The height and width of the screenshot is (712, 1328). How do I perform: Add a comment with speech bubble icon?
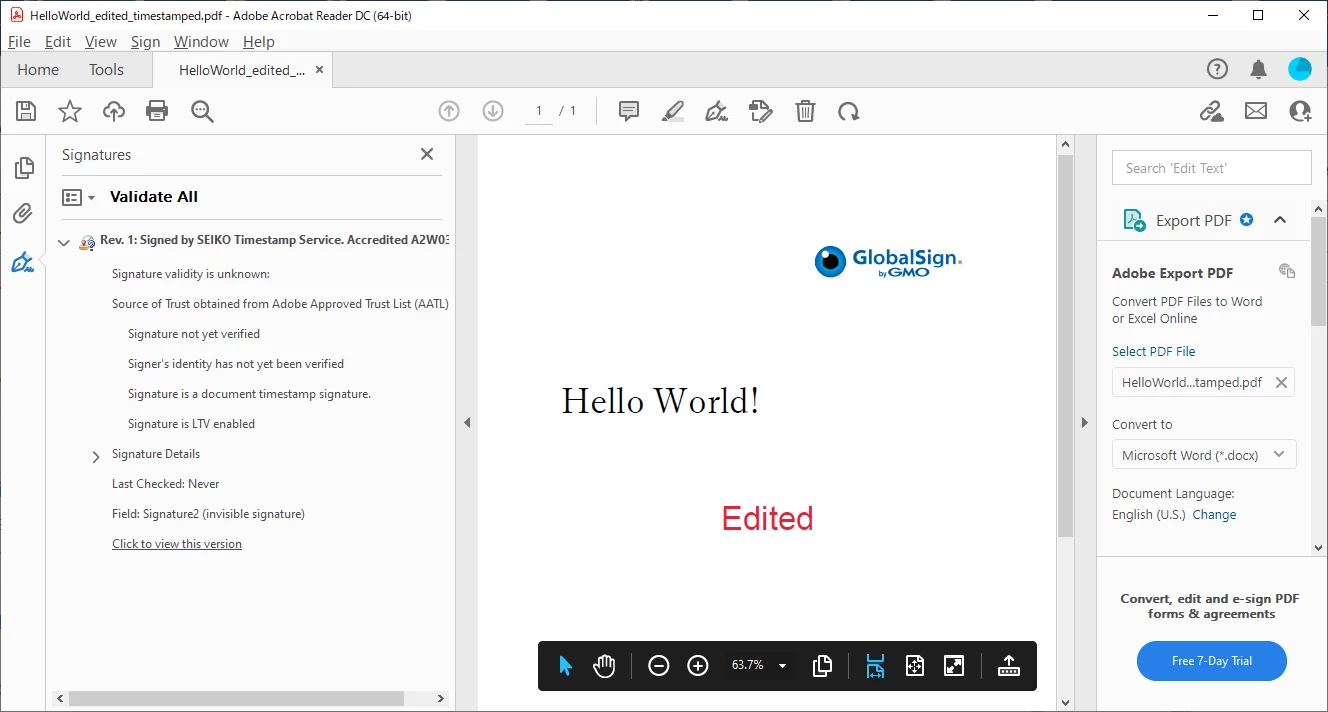click(x=629, y=111)
